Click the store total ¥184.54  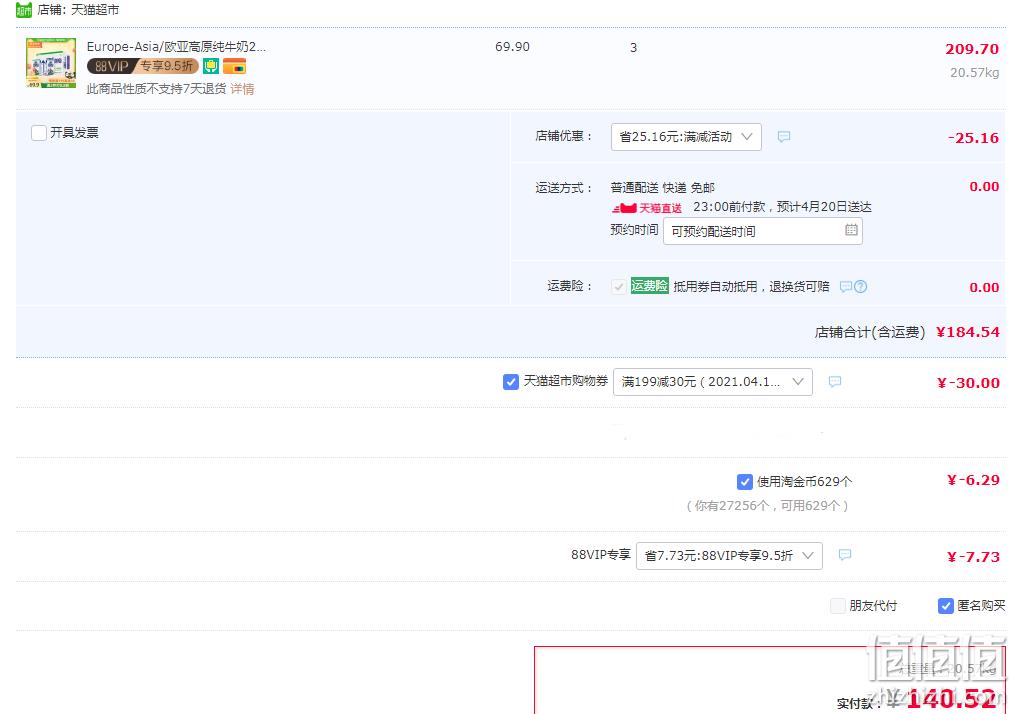coord(968,332)
